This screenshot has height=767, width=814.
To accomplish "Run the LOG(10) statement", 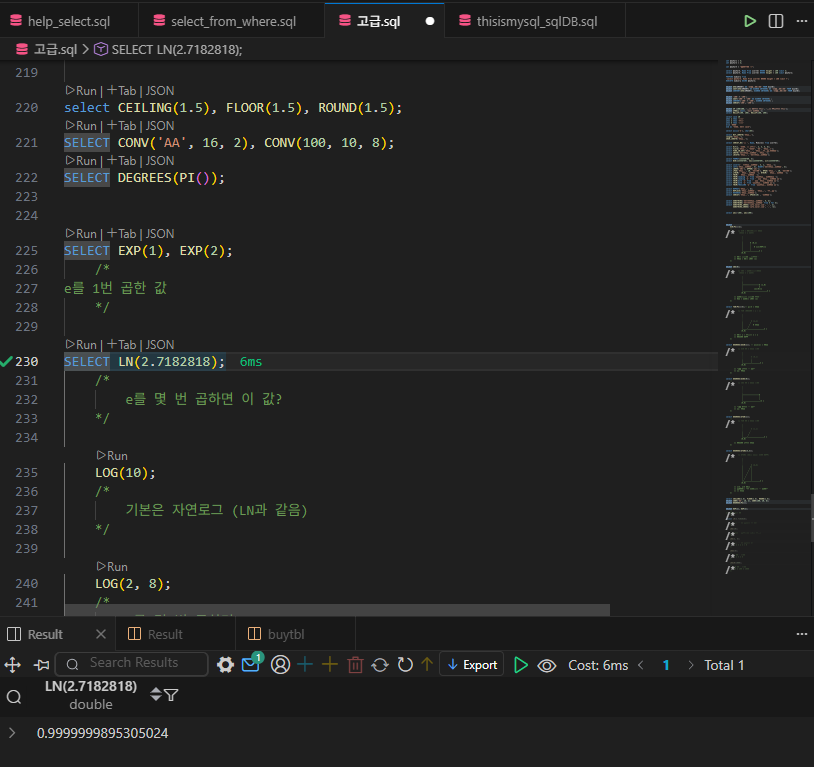I will [x=112, y=455].
